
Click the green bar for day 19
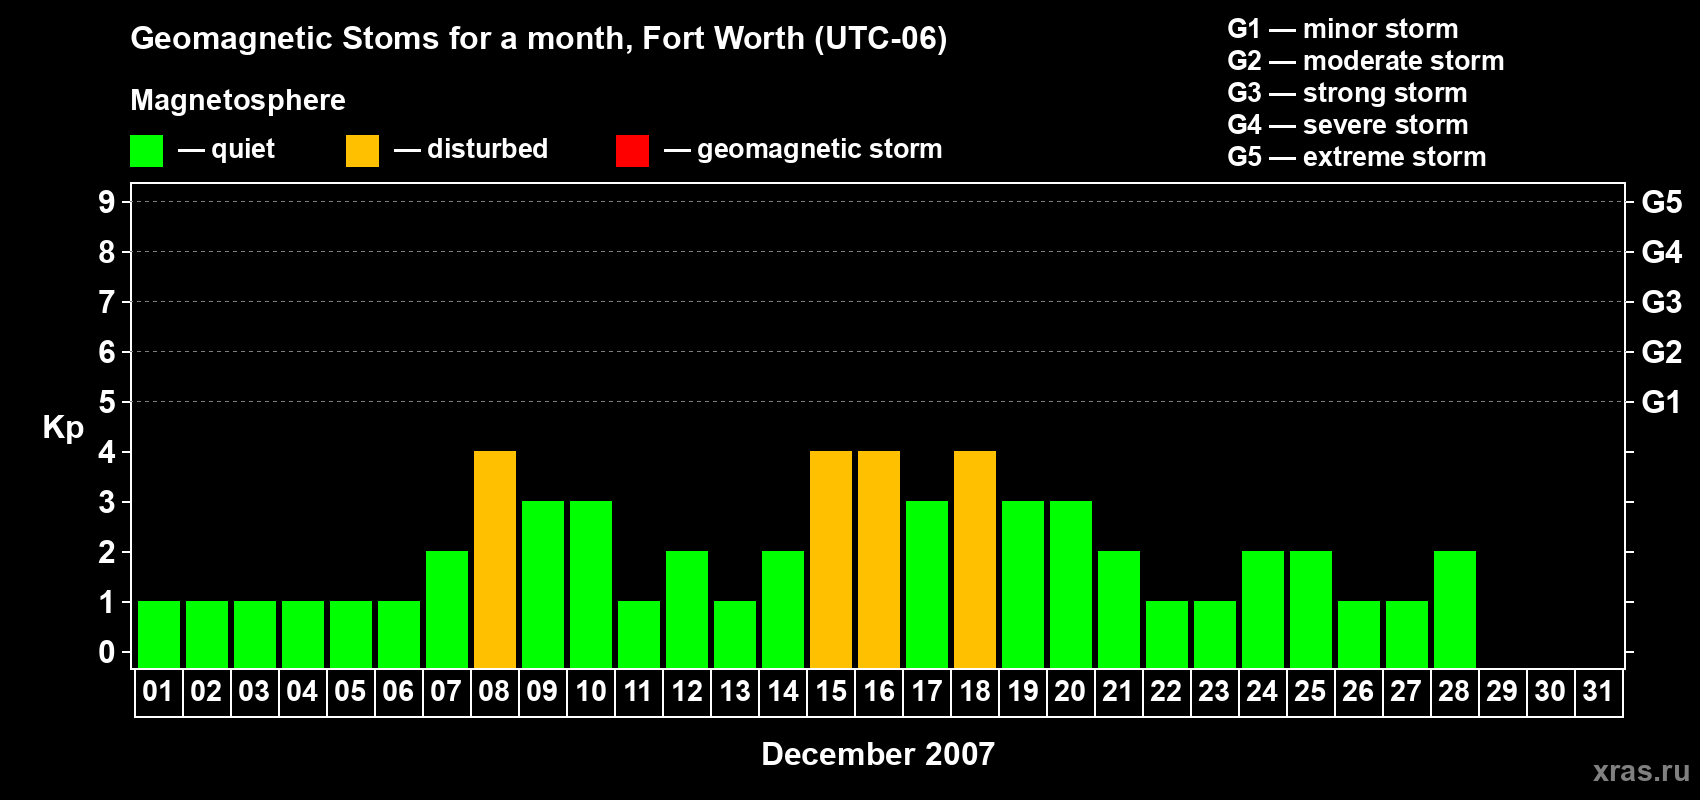click(x=1023, y=585)
